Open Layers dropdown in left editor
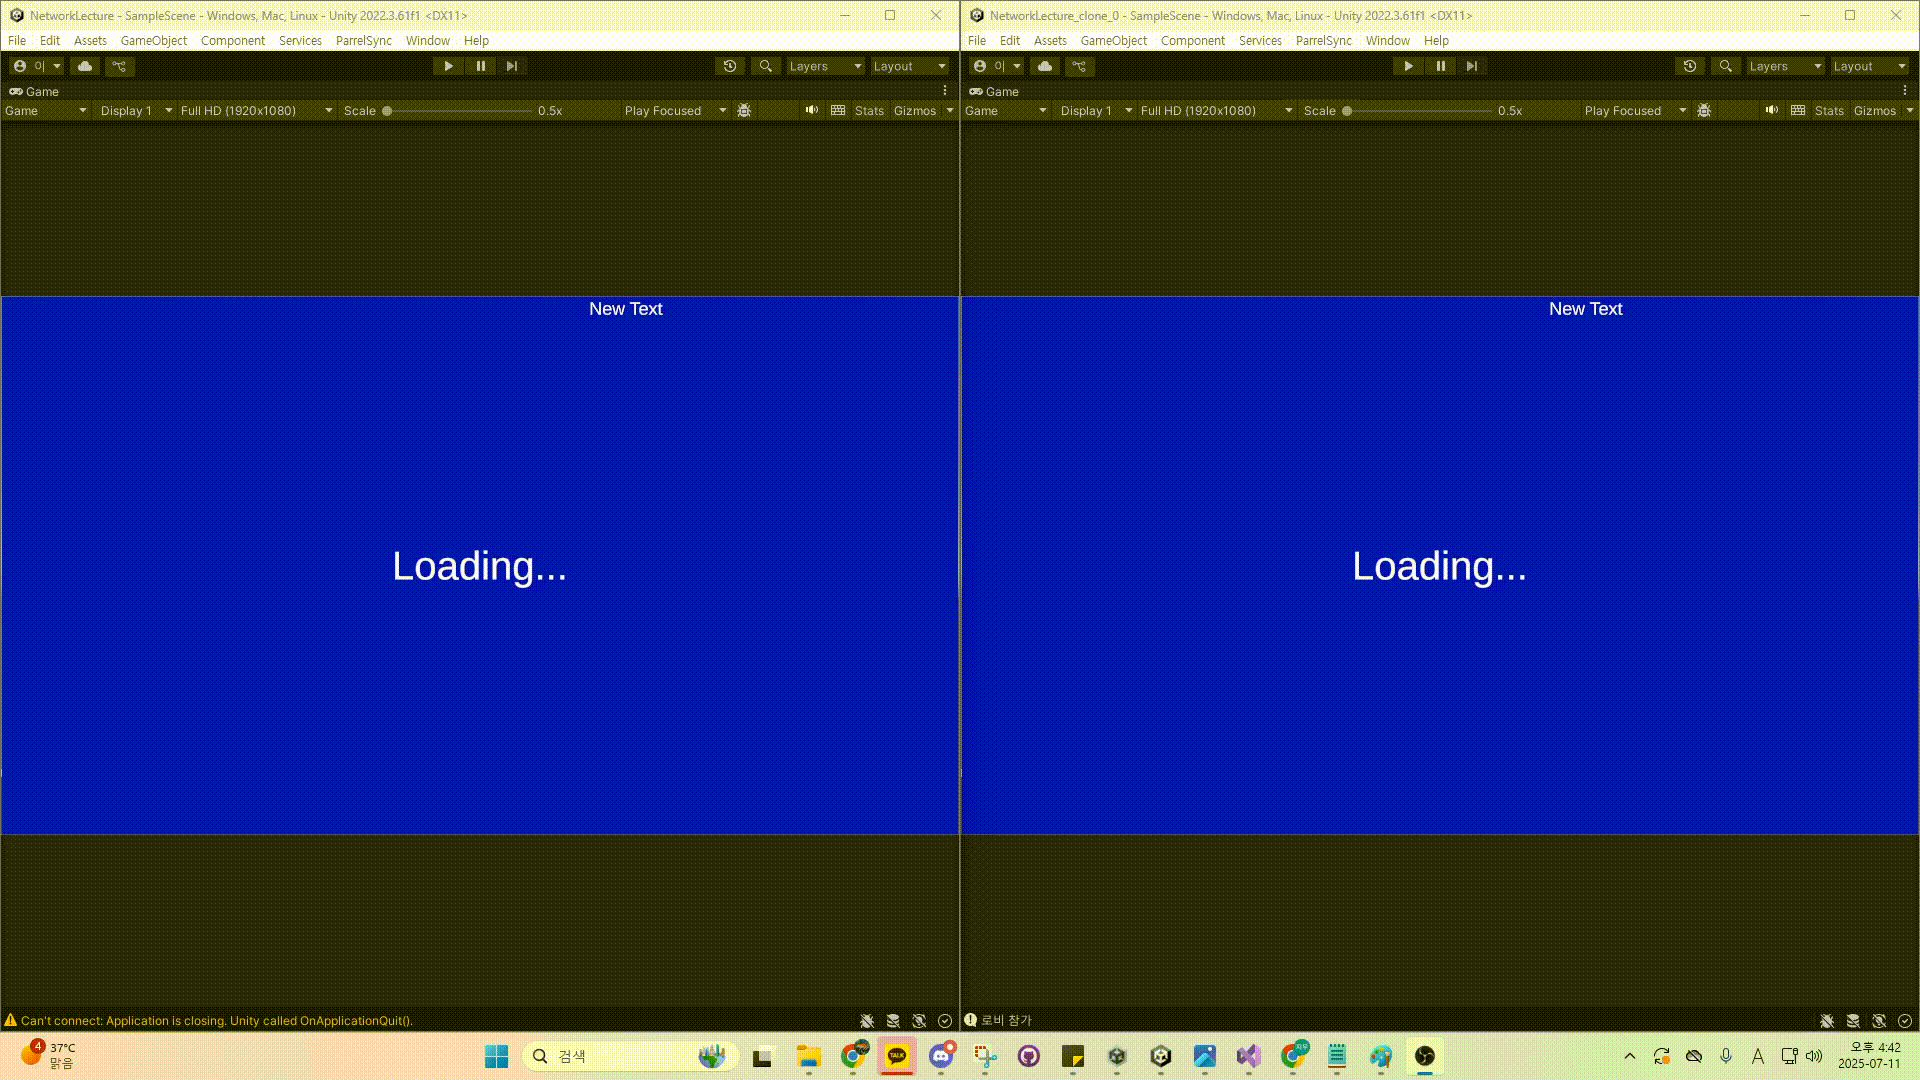Viewport: 1920px width, 1080px height. click(824, 66)
